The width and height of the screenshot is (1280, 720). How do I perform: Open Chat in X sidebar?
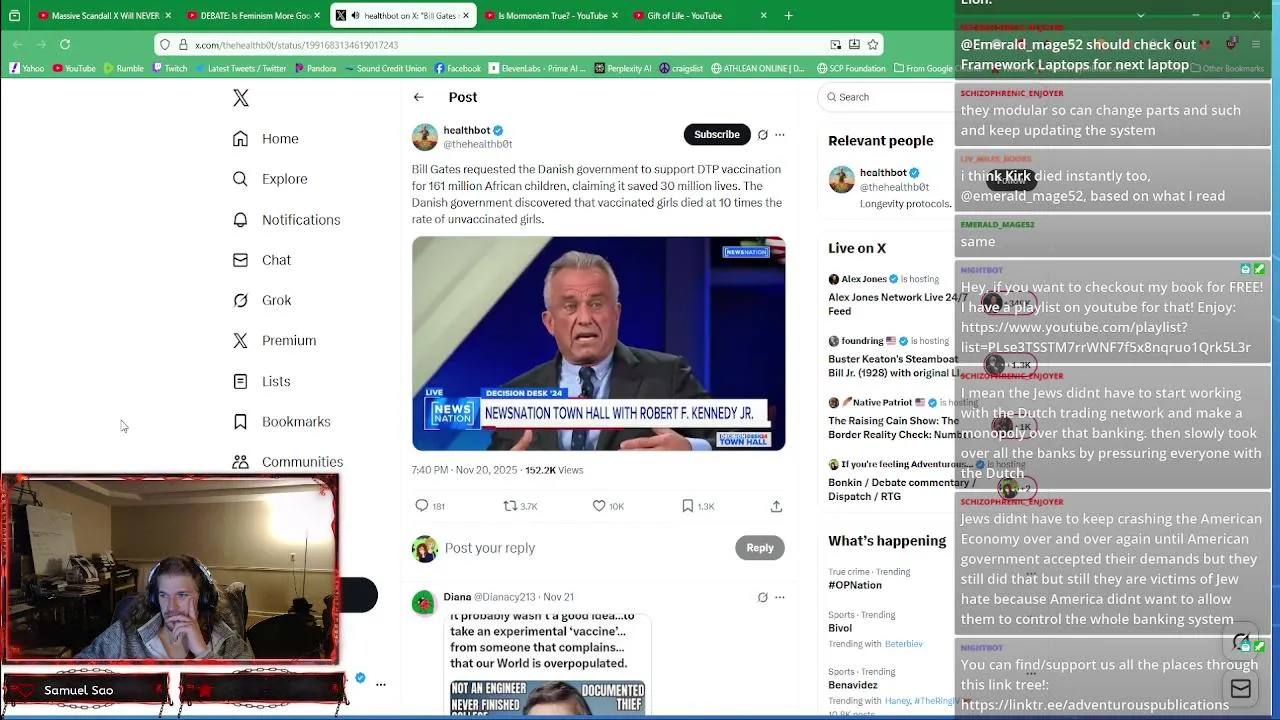tap(261, 260)
